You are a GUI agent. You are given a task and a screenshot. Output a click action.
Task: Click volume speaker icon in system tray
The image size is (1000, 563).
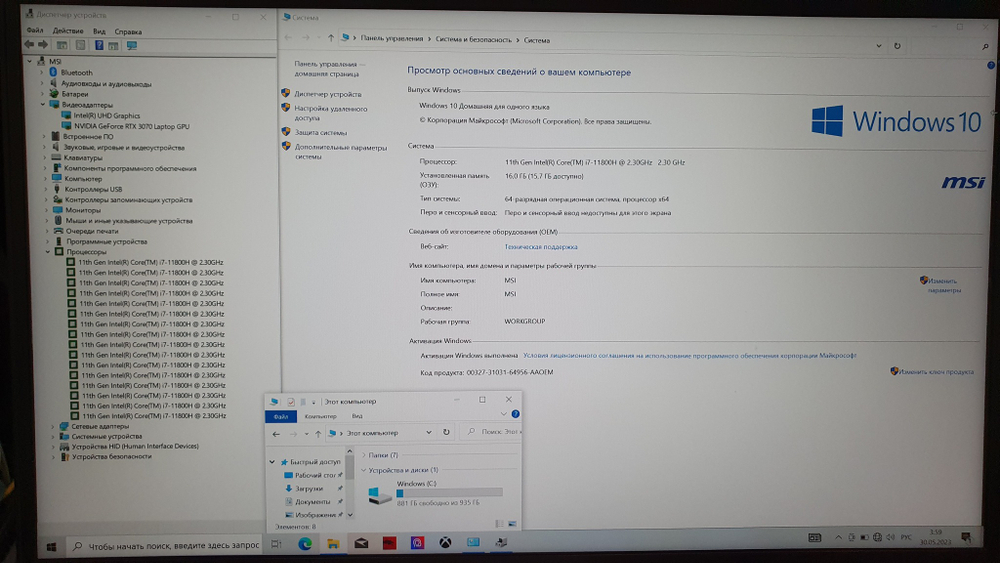[890, 537]
